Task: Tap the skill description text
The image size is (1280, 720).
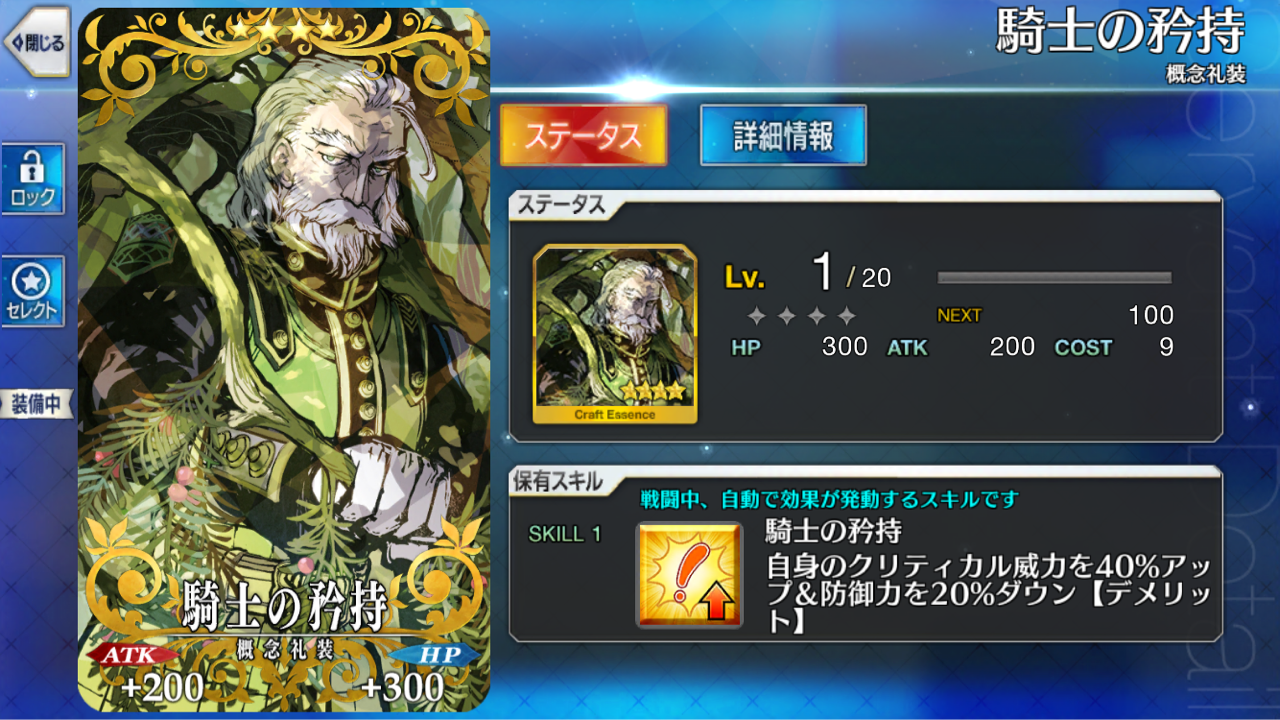Action: click(x=988, y=594)
